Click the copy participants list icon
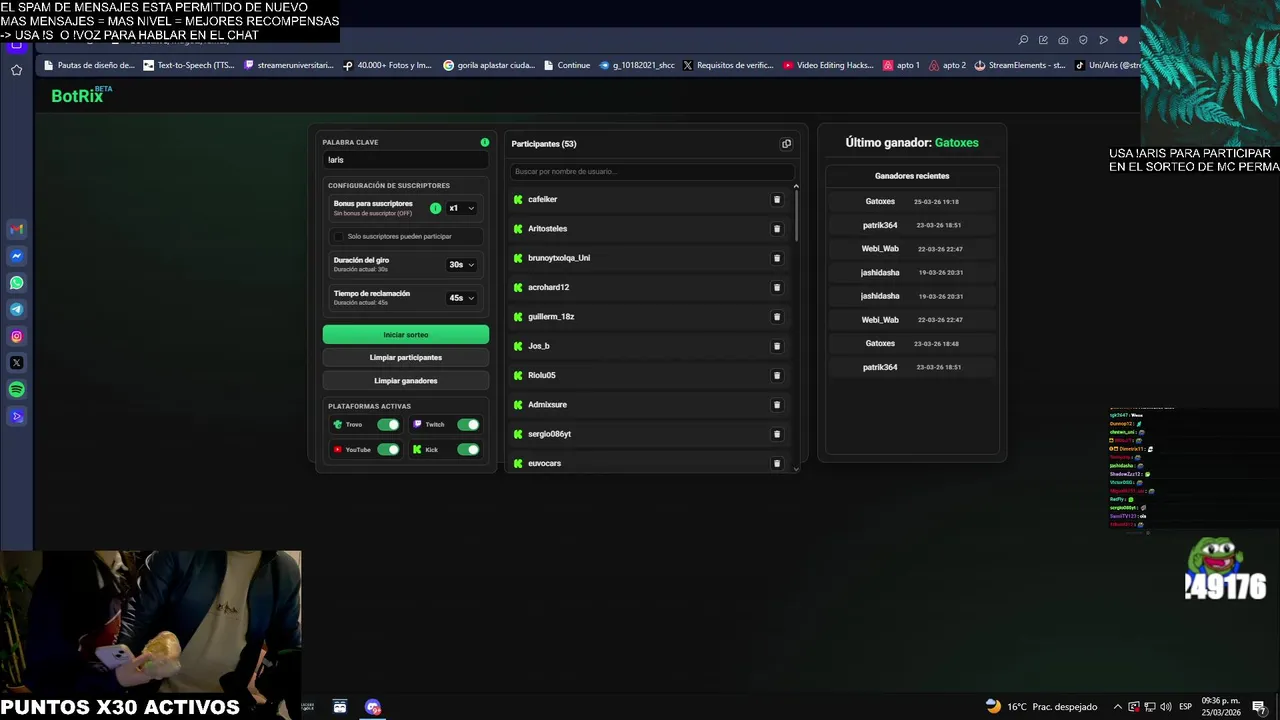Viewport: 1280px width, 720px height. [786, 144]
